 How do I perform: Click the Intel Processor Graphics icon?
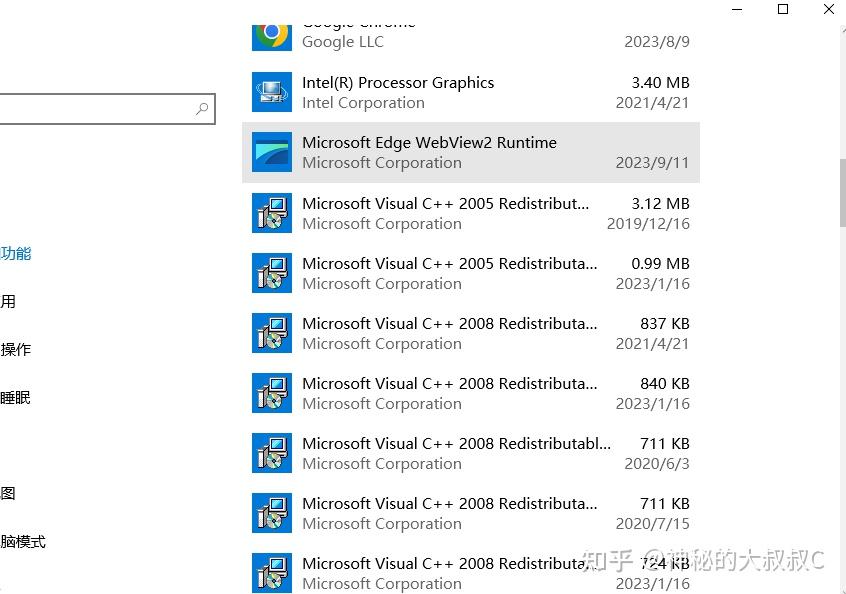click(271, 92)
